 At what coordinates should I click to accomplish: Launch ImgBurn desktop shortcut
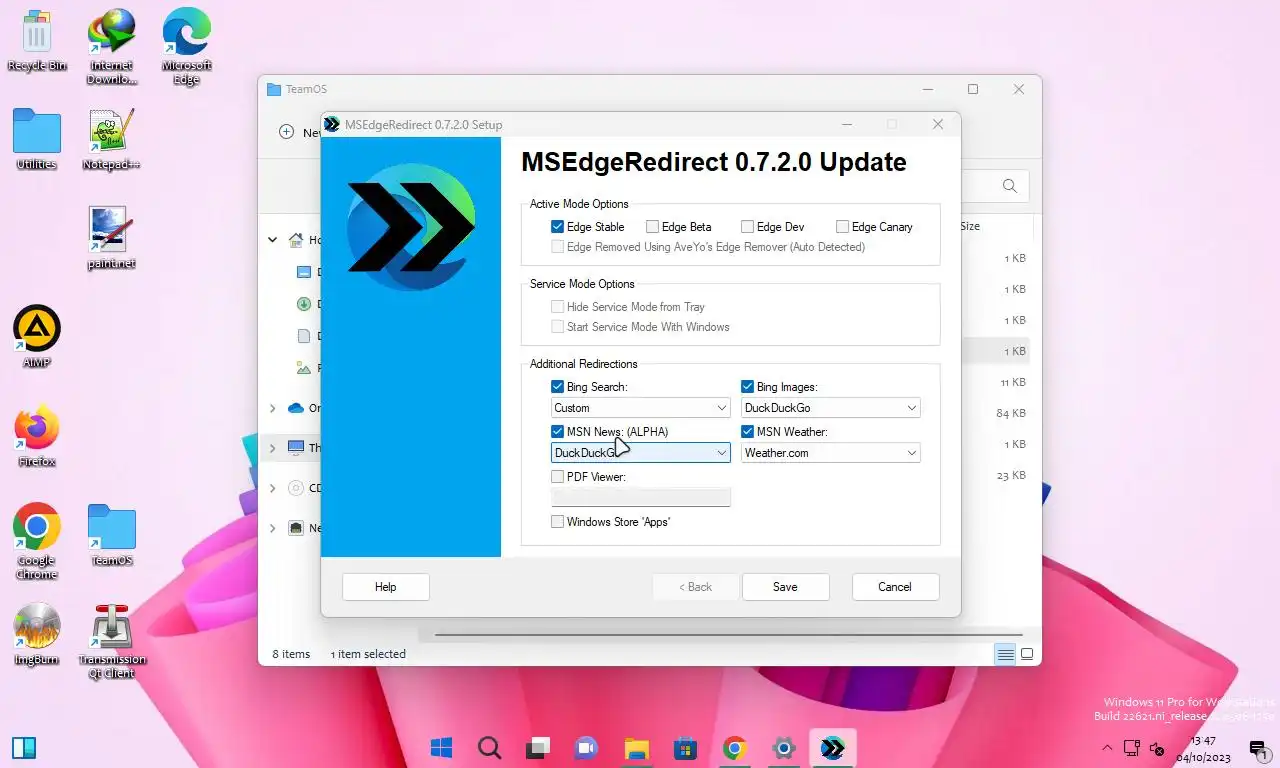click(37, 634)
